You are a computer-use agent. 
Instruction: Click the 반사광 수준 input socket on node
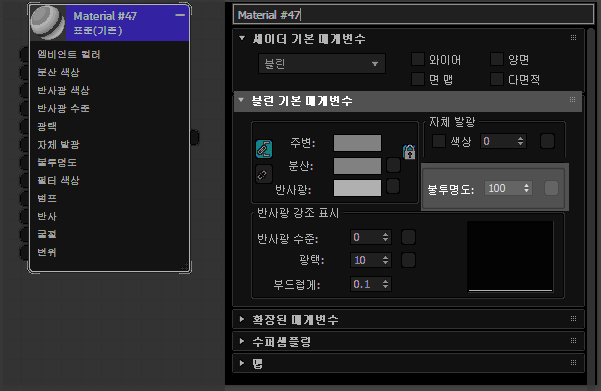pyautogui.click(x=25, y=108)
